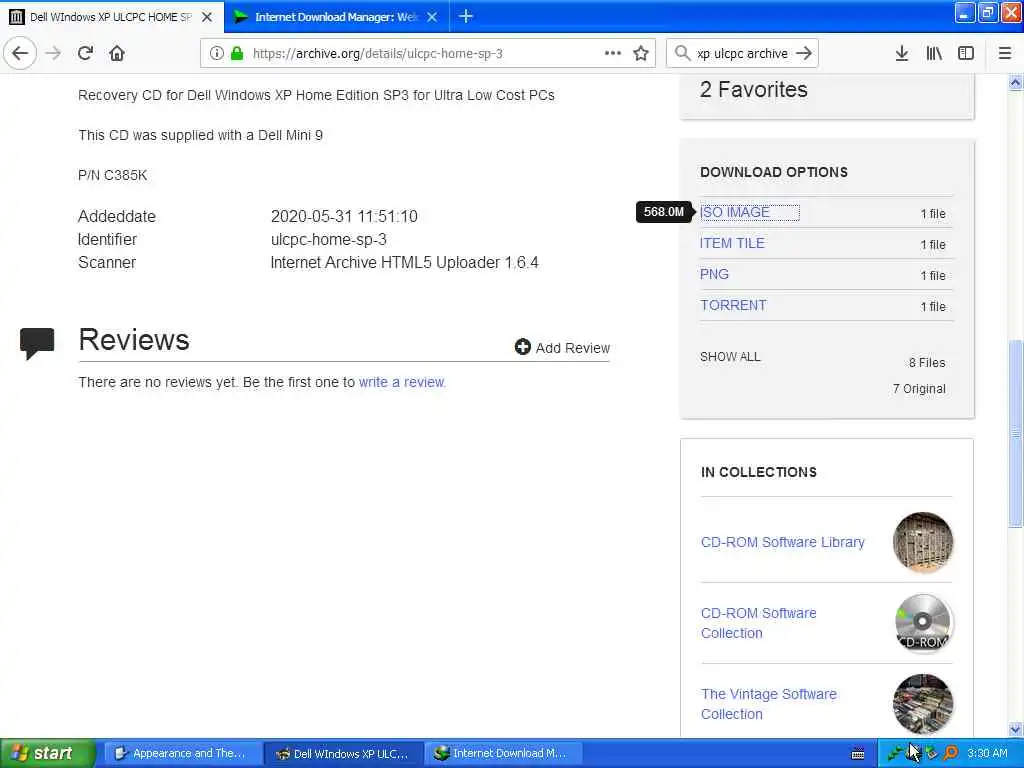This screenshot has height=768, width=1024.
Task: Click the search magnifier icon
Action: click(682, 53)
